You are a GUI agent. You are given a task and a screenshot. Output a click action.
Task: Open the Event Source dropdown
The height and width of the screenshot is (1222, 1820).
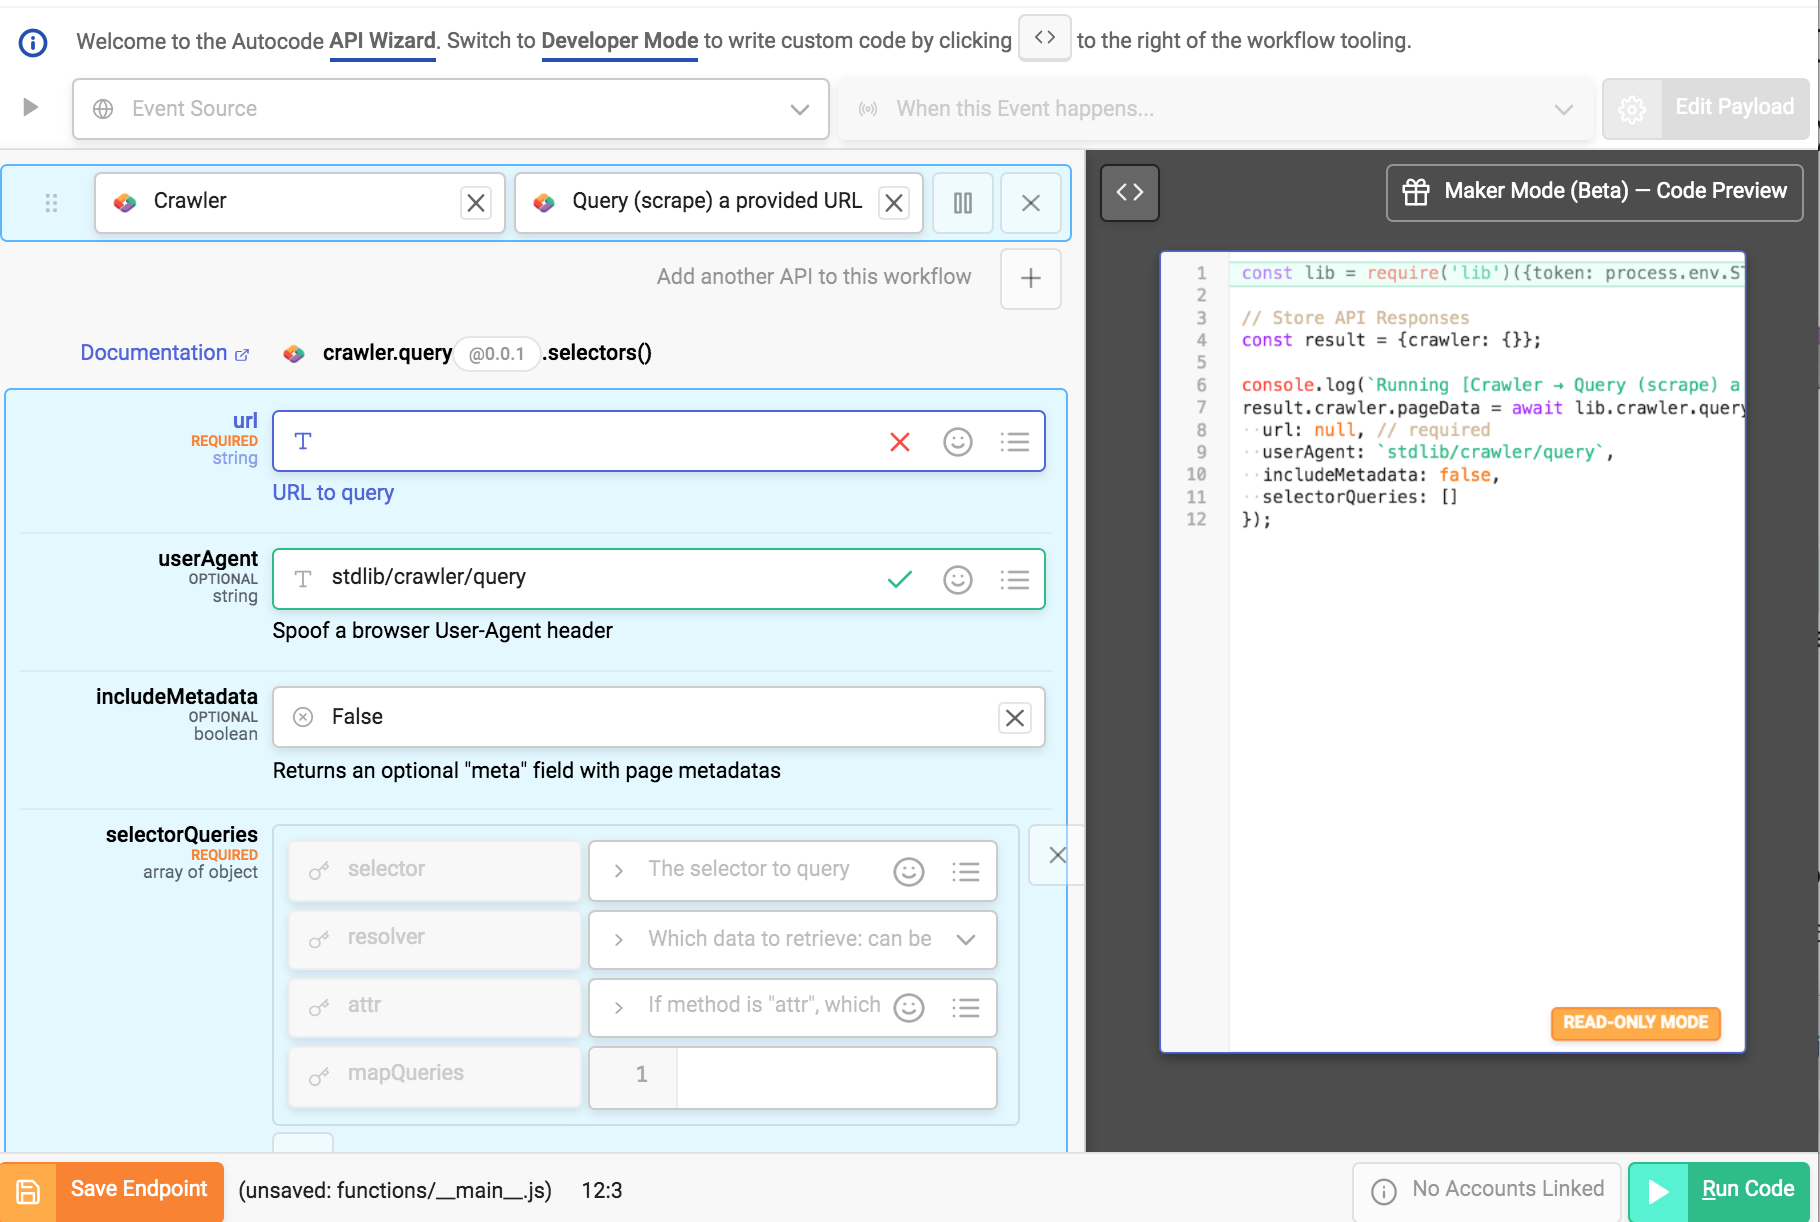tap(451, 109)
